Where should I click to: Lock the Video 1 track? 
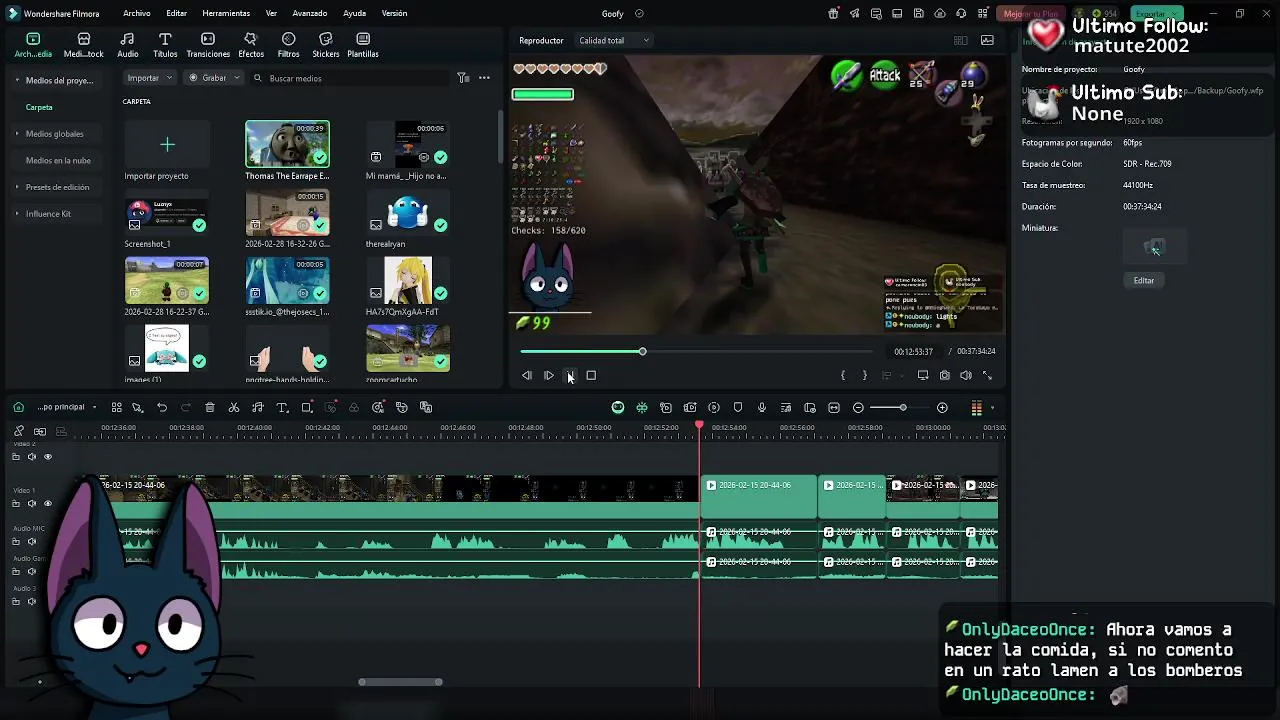pyautogui.click(x=15, y=504)
